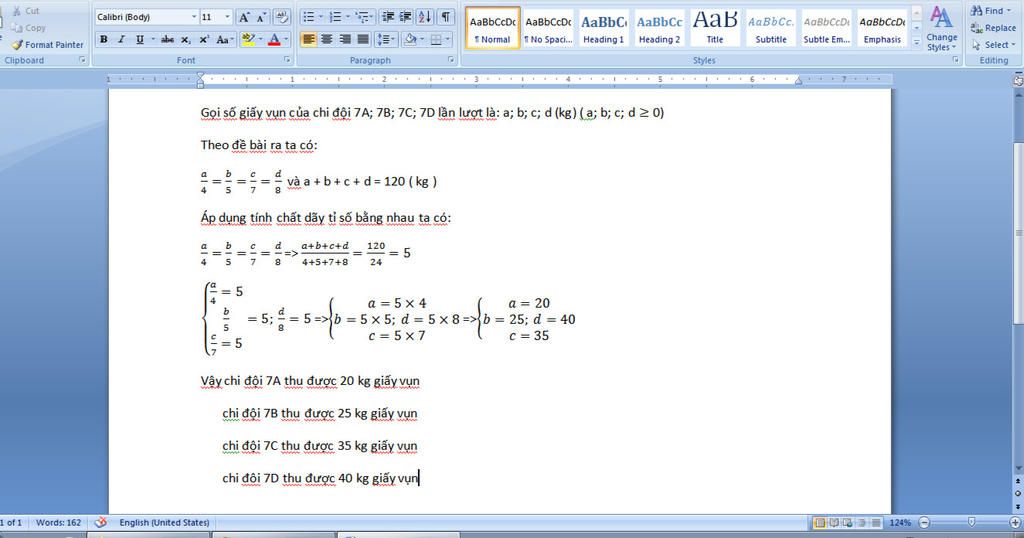This screenshot has width=1024, height=538.
Task: Toggle superscript formatting
Action: [x=204, y=40]
